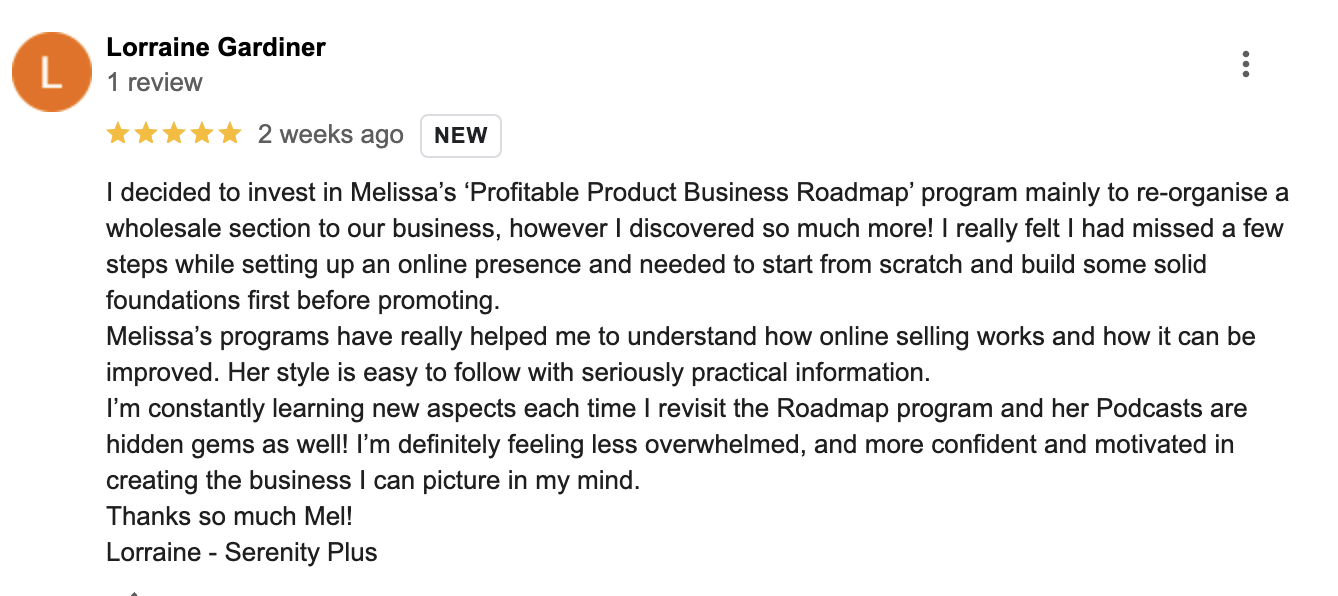Click the "Lorraine - Serenity Plus" signature
1338x596 pixels.
[x=242, y=552]
